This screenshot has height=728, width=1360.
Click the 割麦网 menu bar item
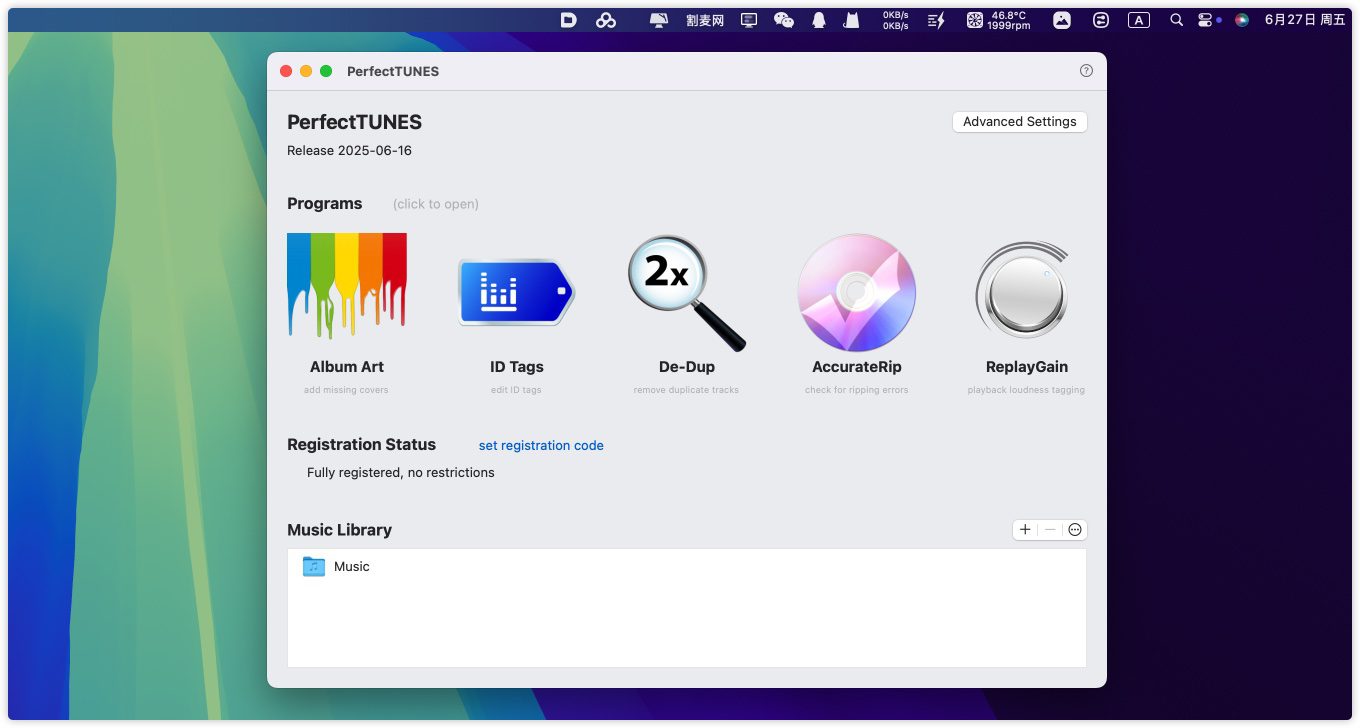pyautogui.click(x=705, y=20)
